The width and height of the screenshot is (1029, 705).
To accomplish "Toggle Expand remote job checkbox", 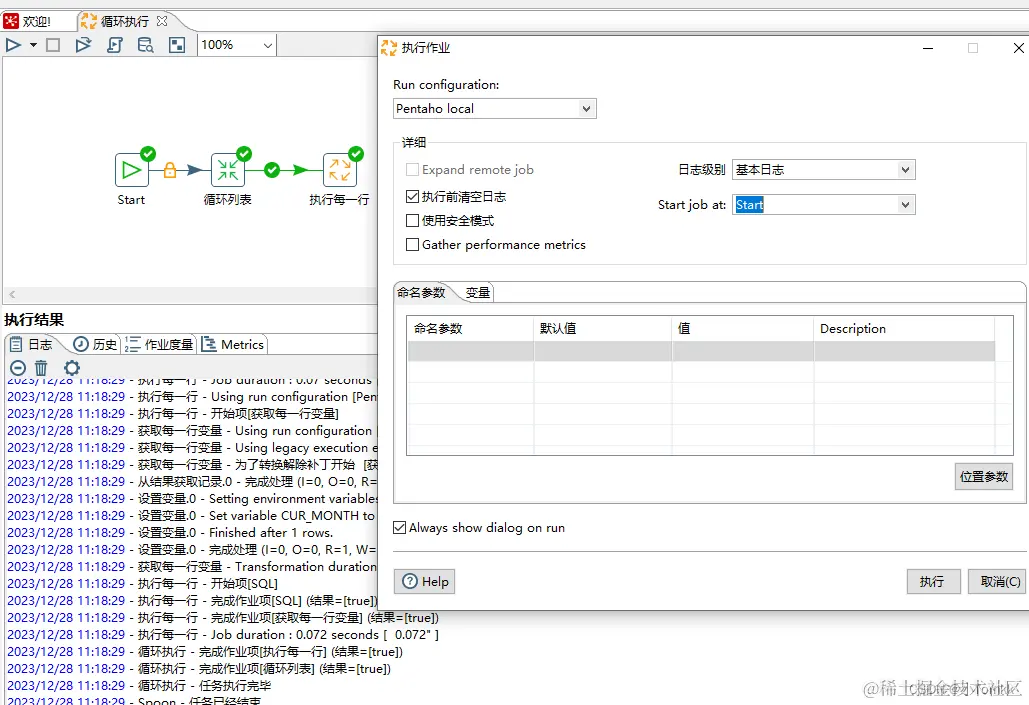I will (x=413, y=170).
